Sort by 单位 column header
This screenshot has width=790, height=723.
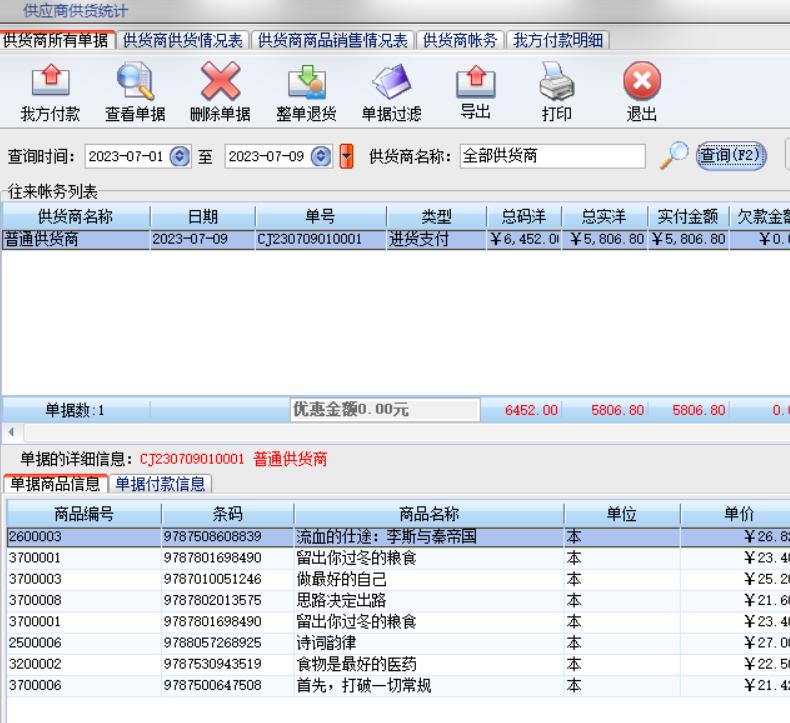pyautogui.click(x=622, y=514)
